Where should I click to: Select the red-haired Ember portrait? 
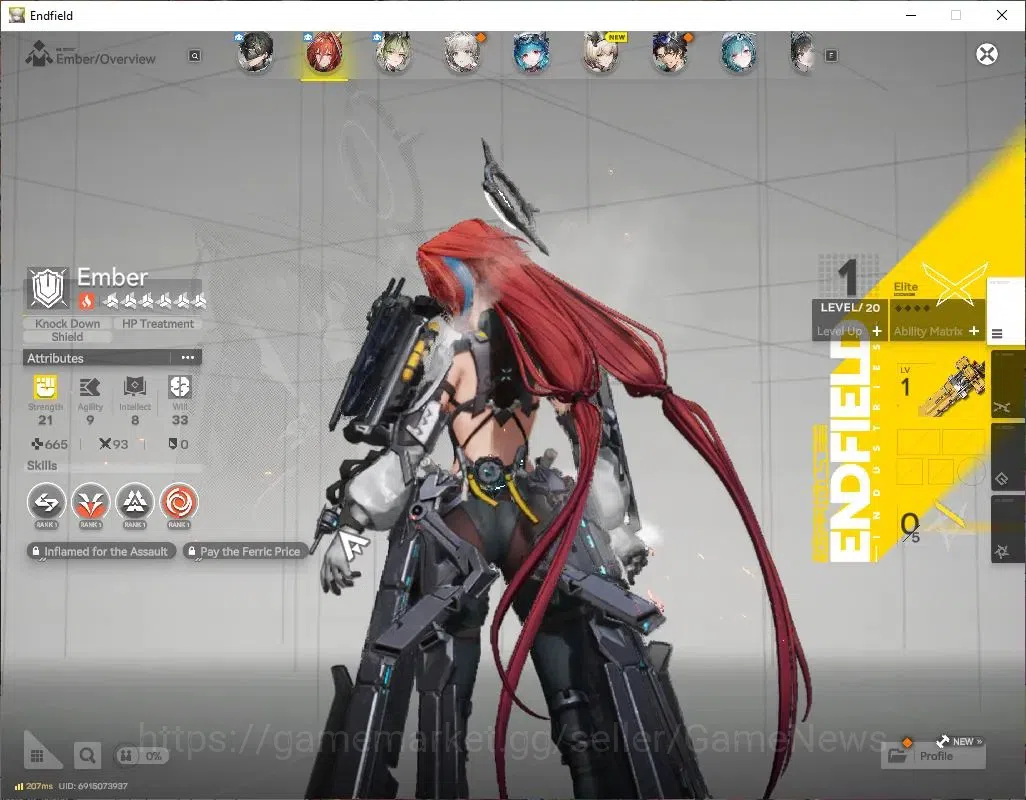click(x=324, y=52)
